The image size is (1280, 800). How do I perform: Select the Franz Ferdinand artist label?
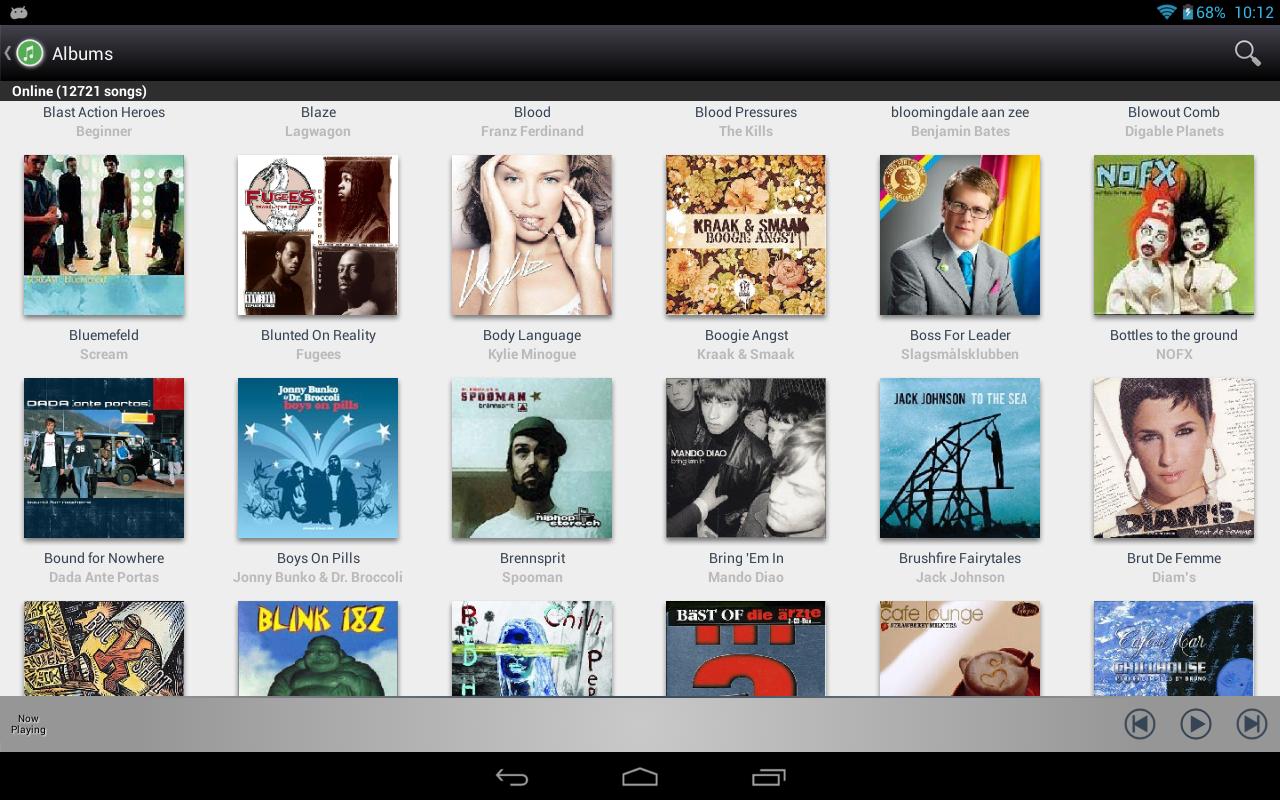click(x=532, y=131)
